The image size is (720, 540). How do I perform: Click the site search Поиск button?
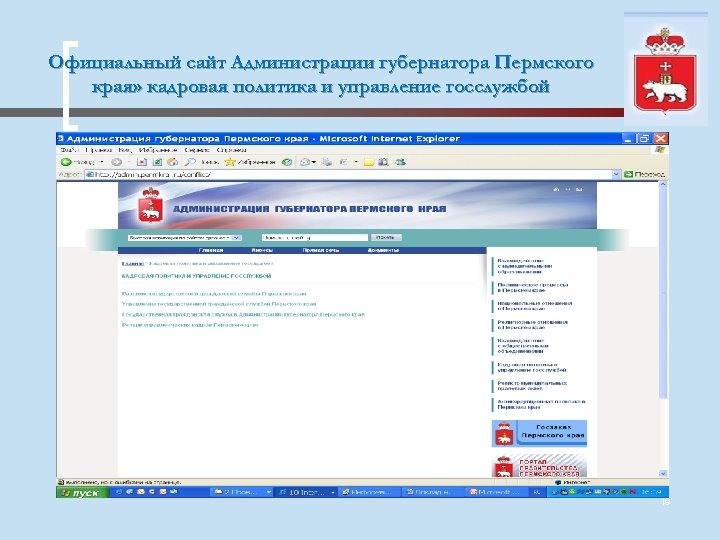386,237
